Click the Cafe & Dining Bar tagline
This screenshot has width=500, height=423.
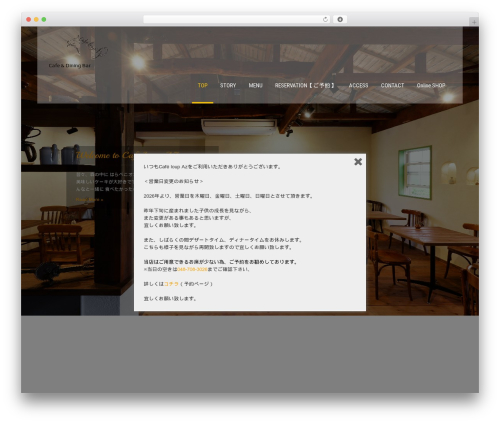[70, 66]
